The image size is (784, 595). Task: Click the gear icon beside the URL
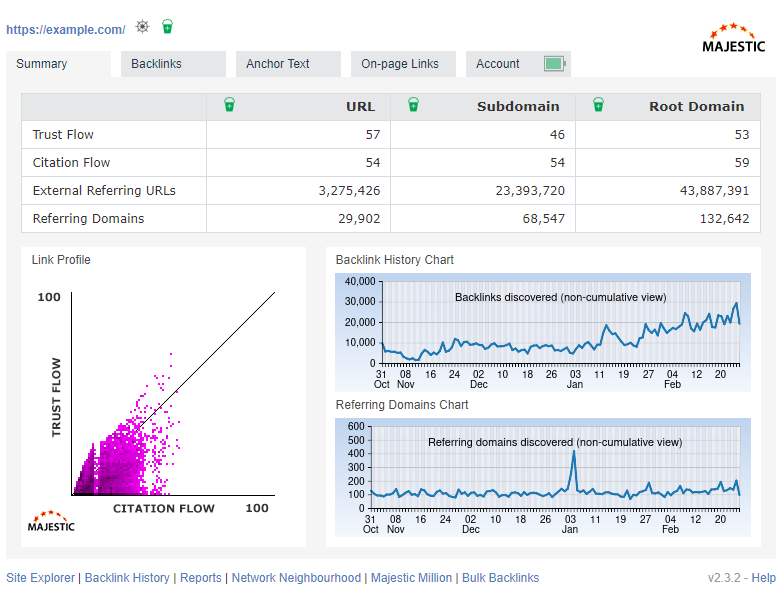[143, 27]
